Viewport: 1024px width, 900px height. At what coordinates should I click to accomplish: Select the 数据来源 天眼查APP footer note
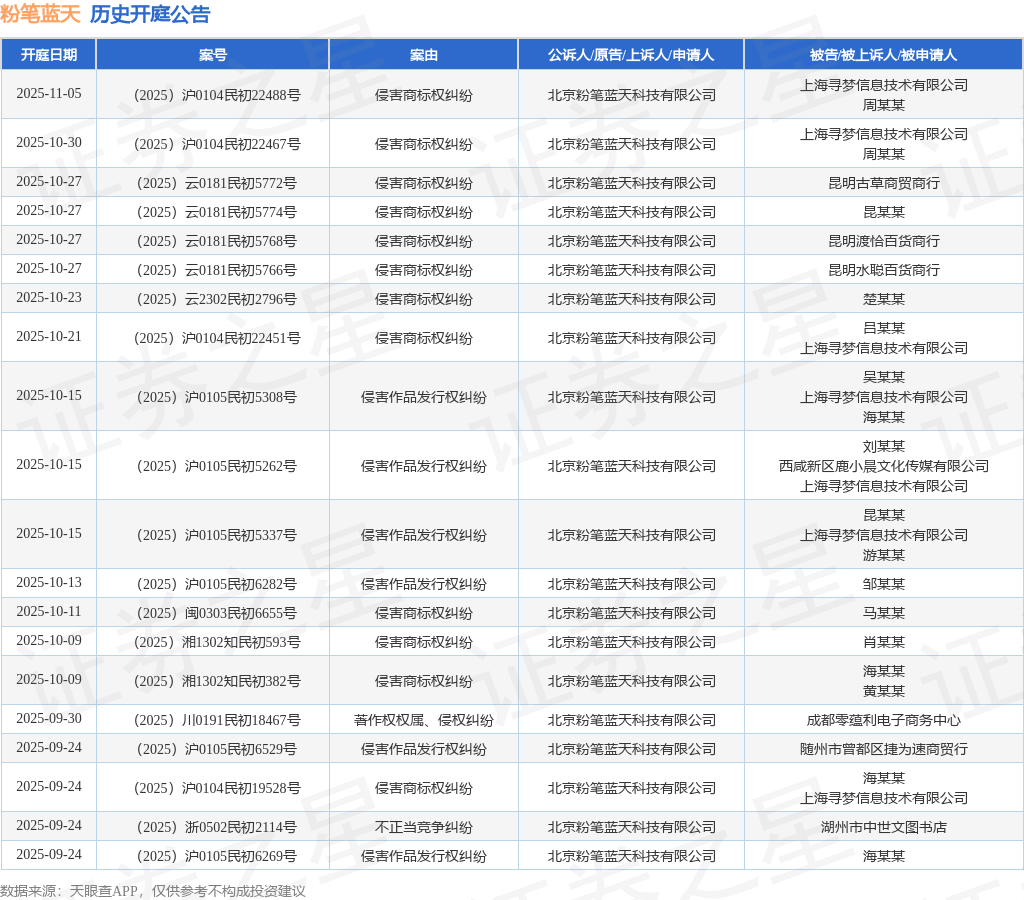tap(153, 891)
